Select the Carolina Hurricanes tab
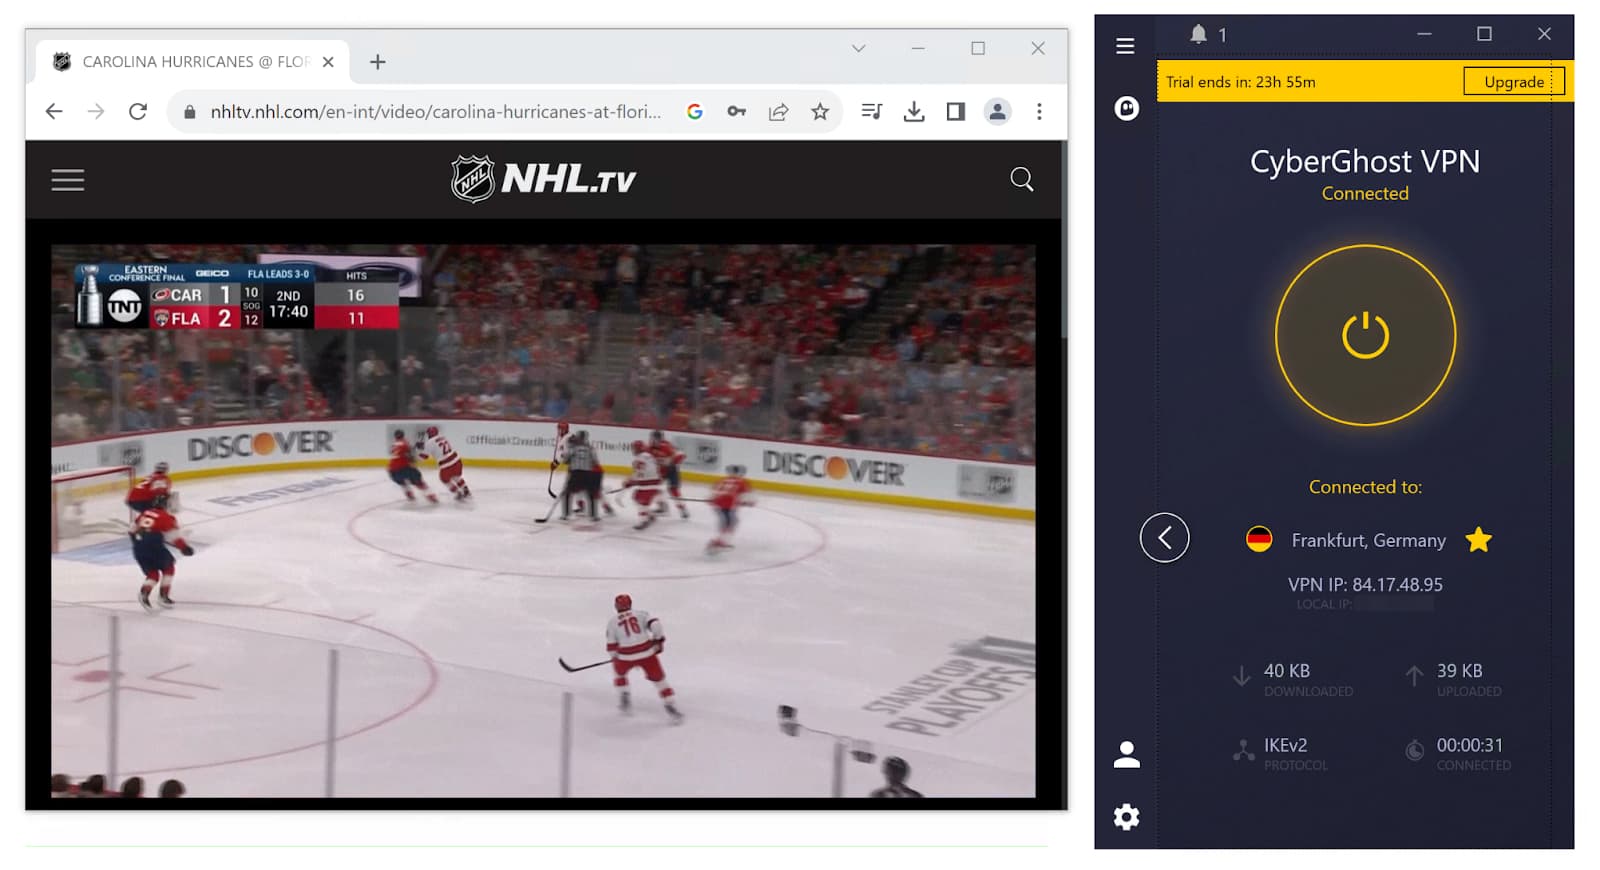The image size is (1600, 870). (x=193, y=62)
